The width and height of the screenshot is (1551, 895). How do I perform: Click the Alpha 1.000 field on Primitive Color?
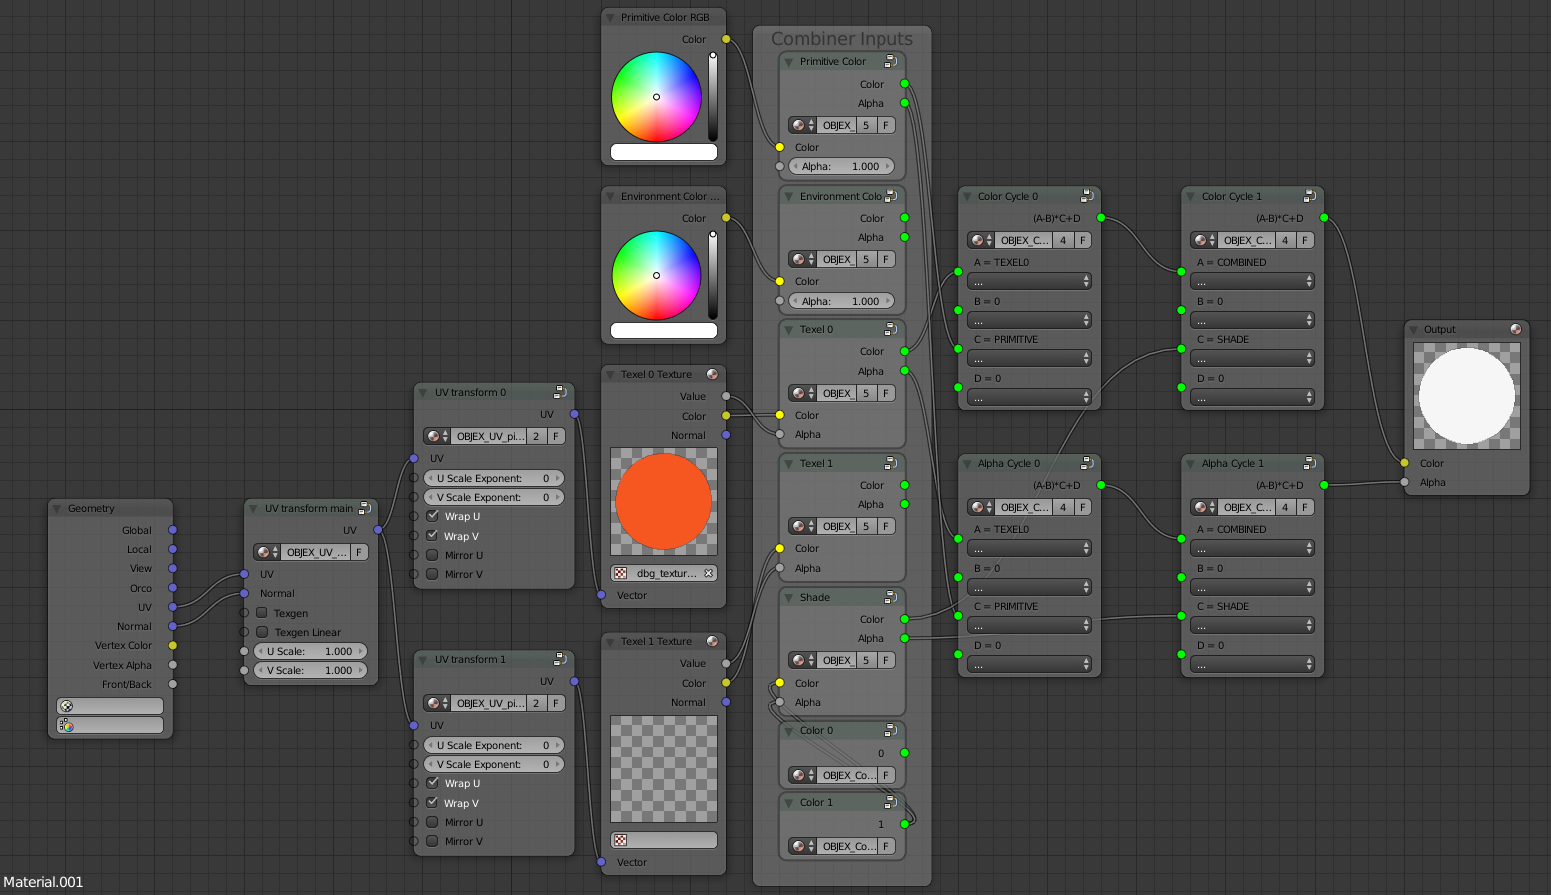click(x=841, y=166)
